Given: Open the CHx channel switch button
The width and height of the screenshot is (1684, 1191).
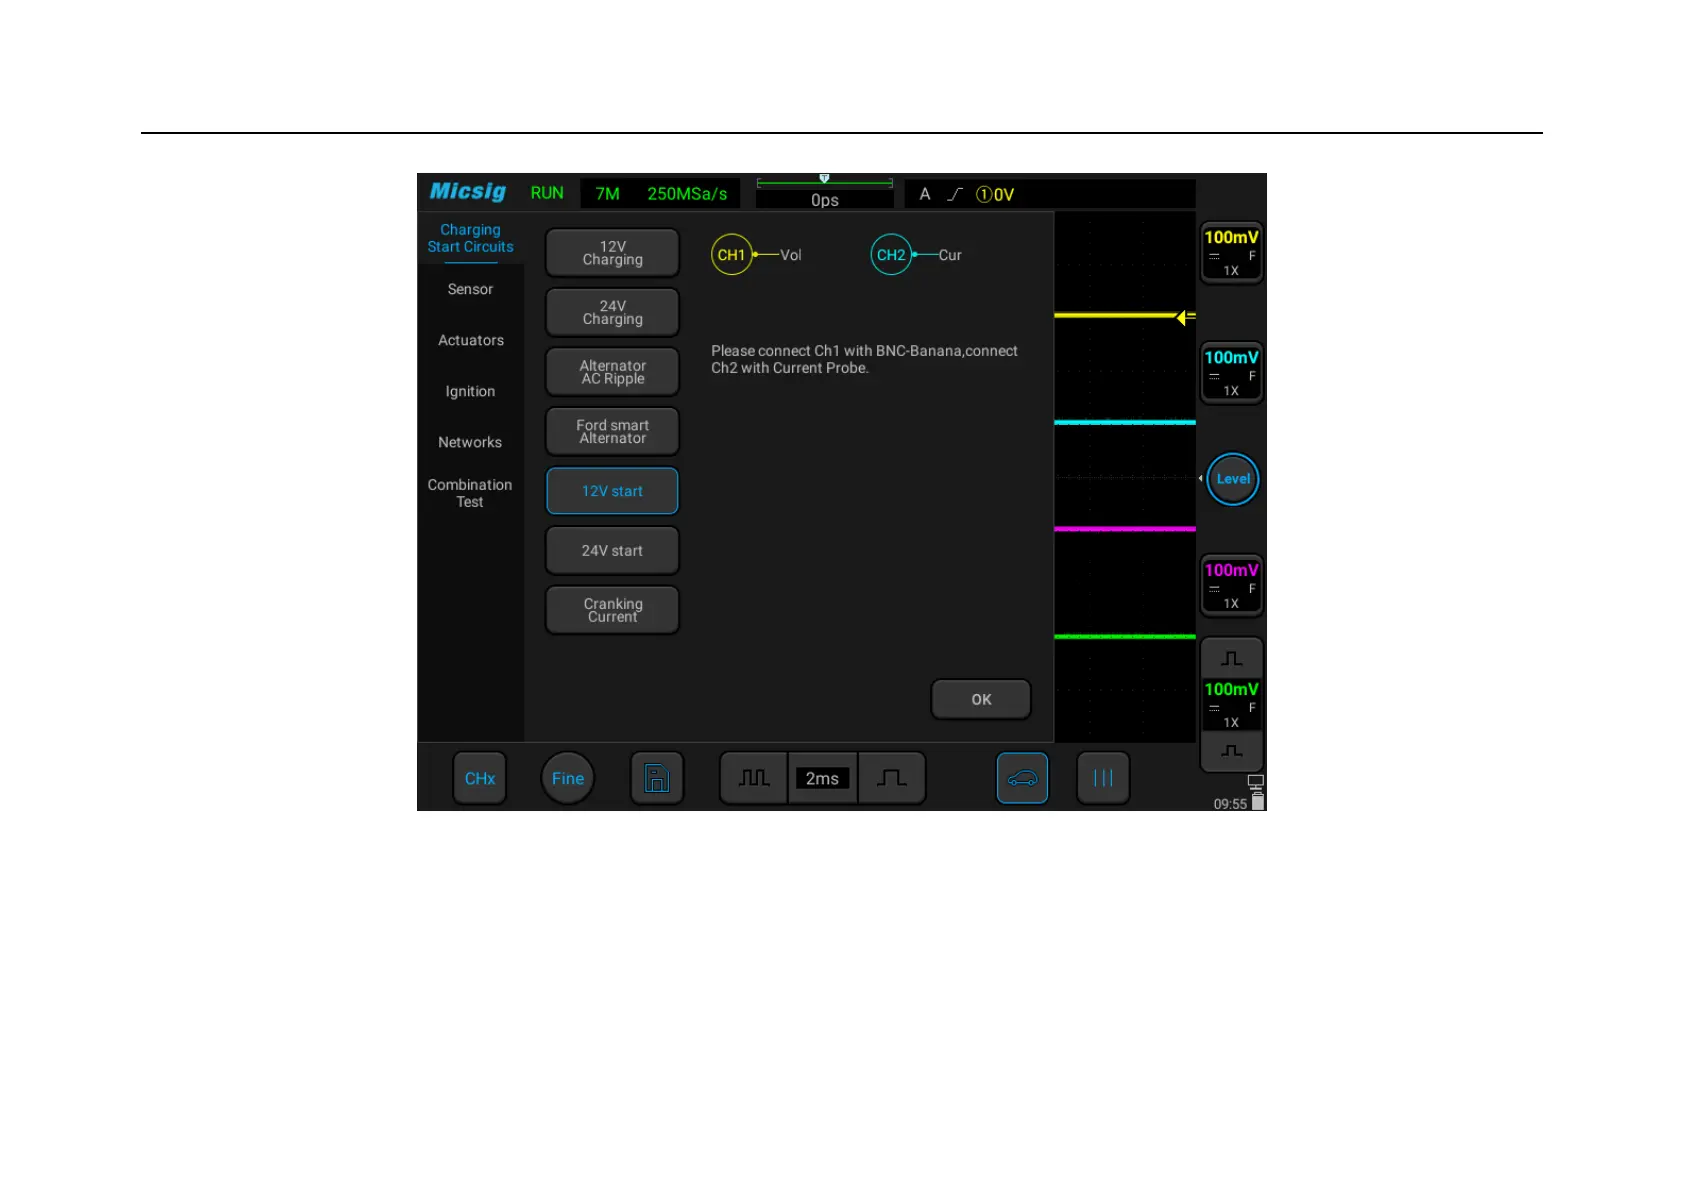Looking at the screenshot, I should pyautogui.click(x=480, y=778).
